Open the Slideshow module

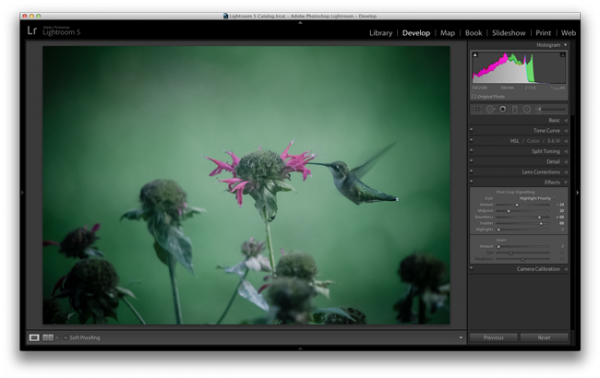click(509, 33)
